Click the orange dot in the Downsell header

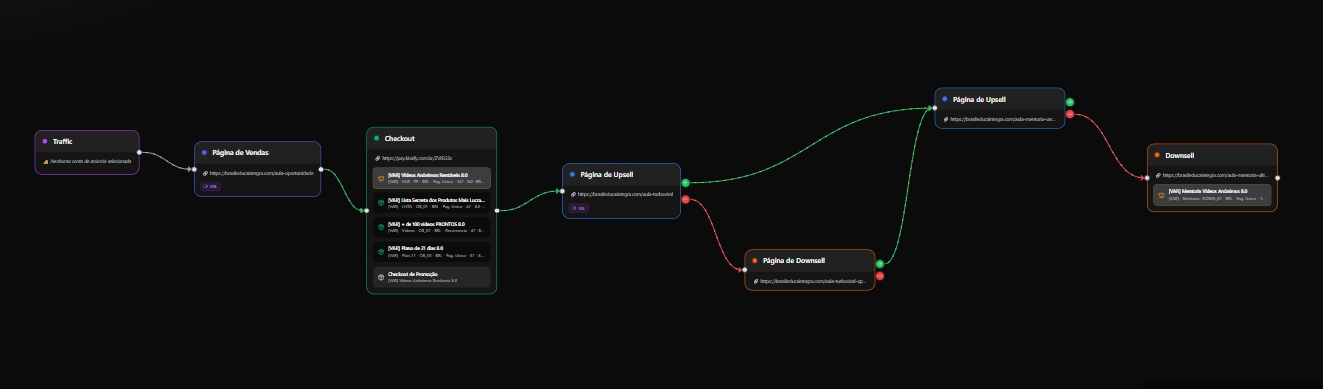(1157, 155)
